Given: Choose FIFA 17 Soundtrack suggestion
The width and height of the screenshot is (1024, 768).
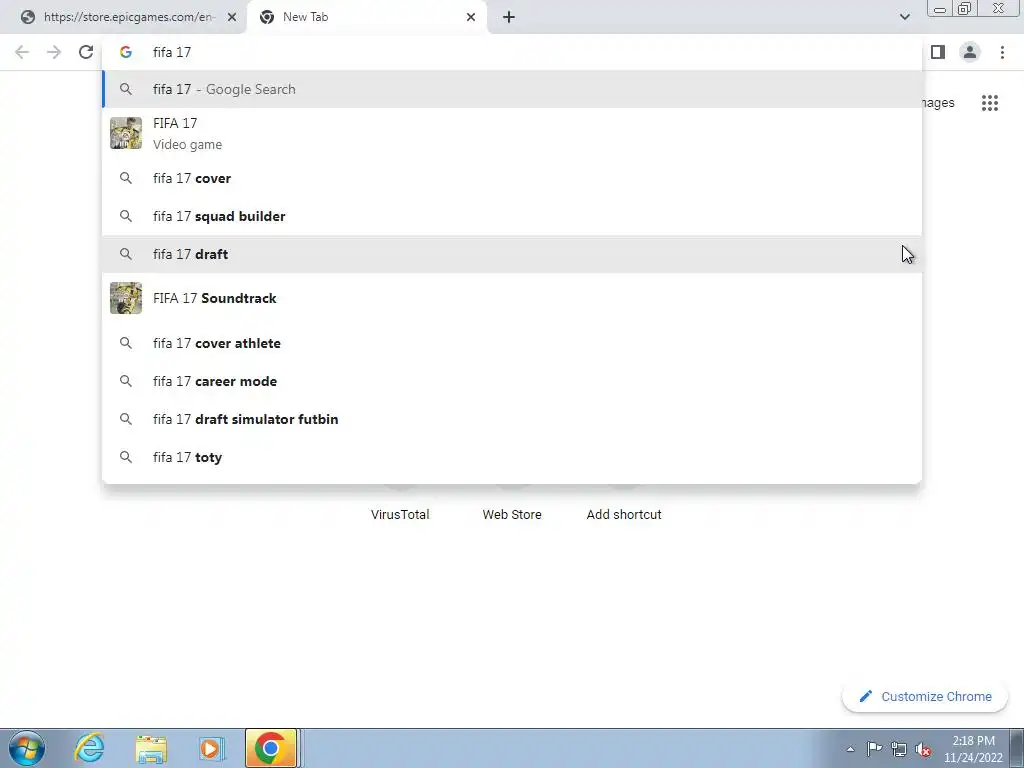Looking at the screenshot, I should (x=512, y=298).
